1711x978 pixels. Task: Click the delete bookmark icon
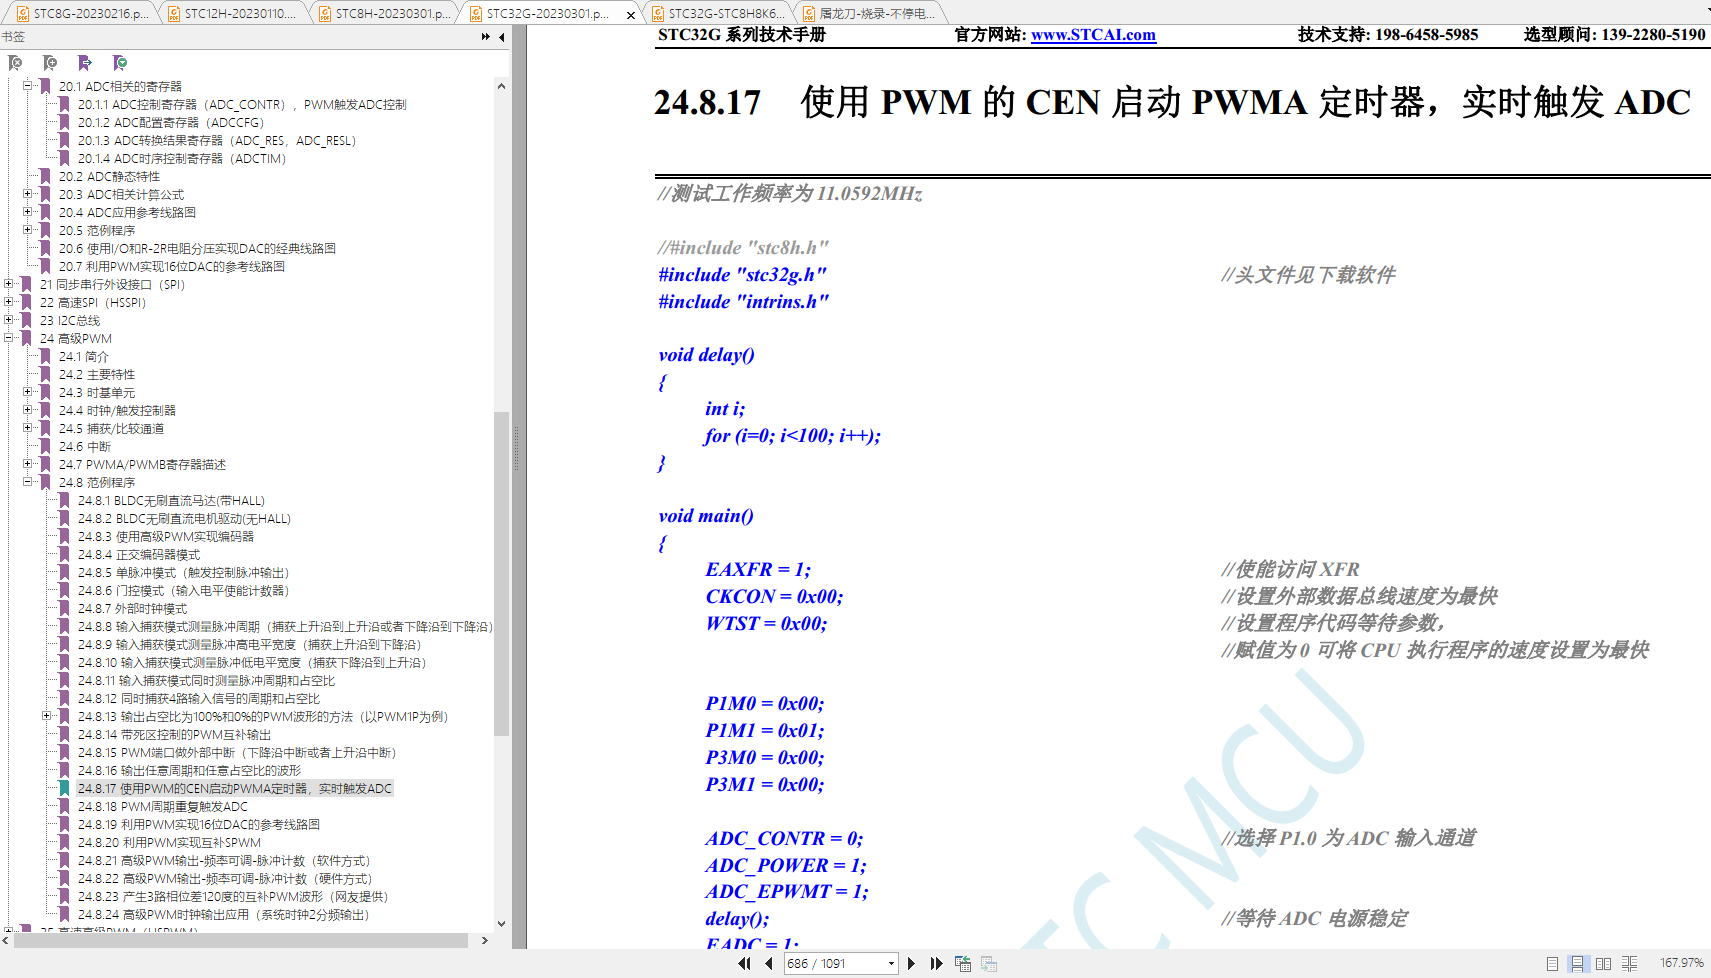(15, 63)
